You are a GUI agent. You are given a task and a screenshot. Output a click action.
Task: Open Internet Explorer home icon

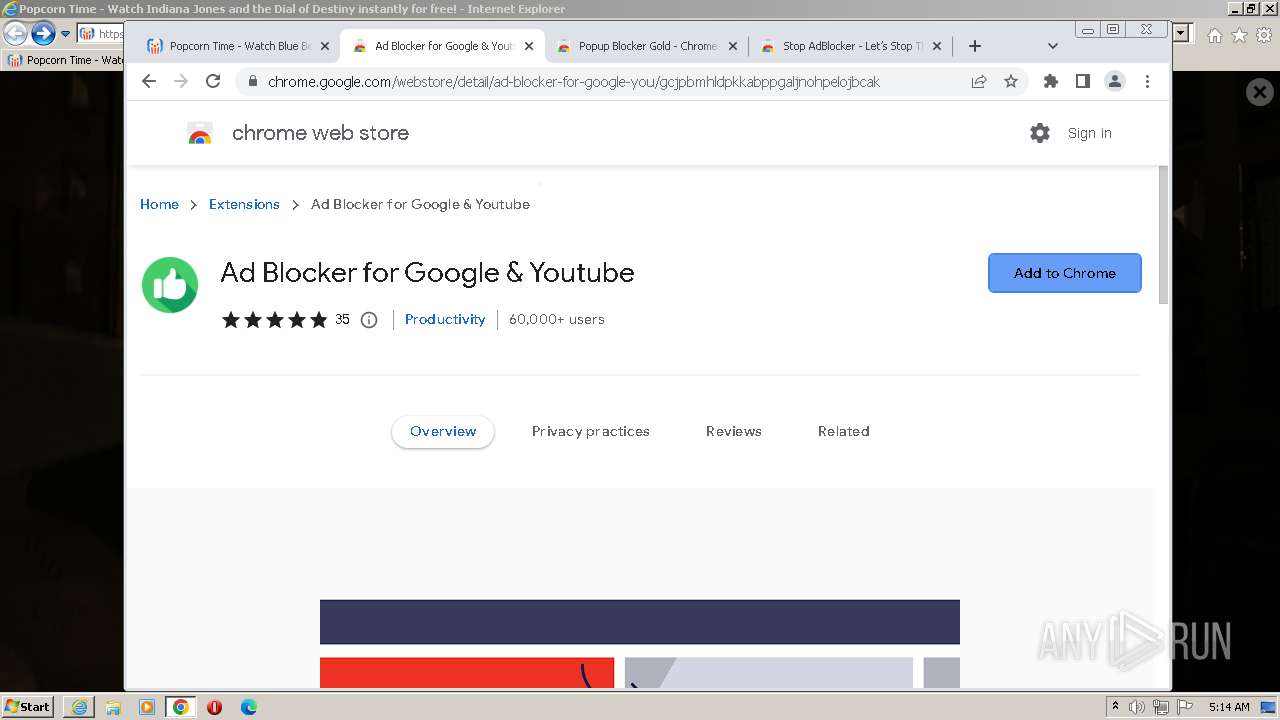click(1214, 35)
